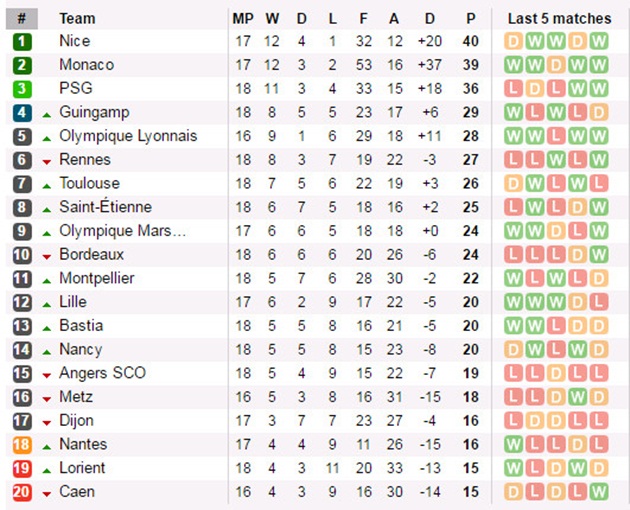Click the light green rank 3 badge

22,89
